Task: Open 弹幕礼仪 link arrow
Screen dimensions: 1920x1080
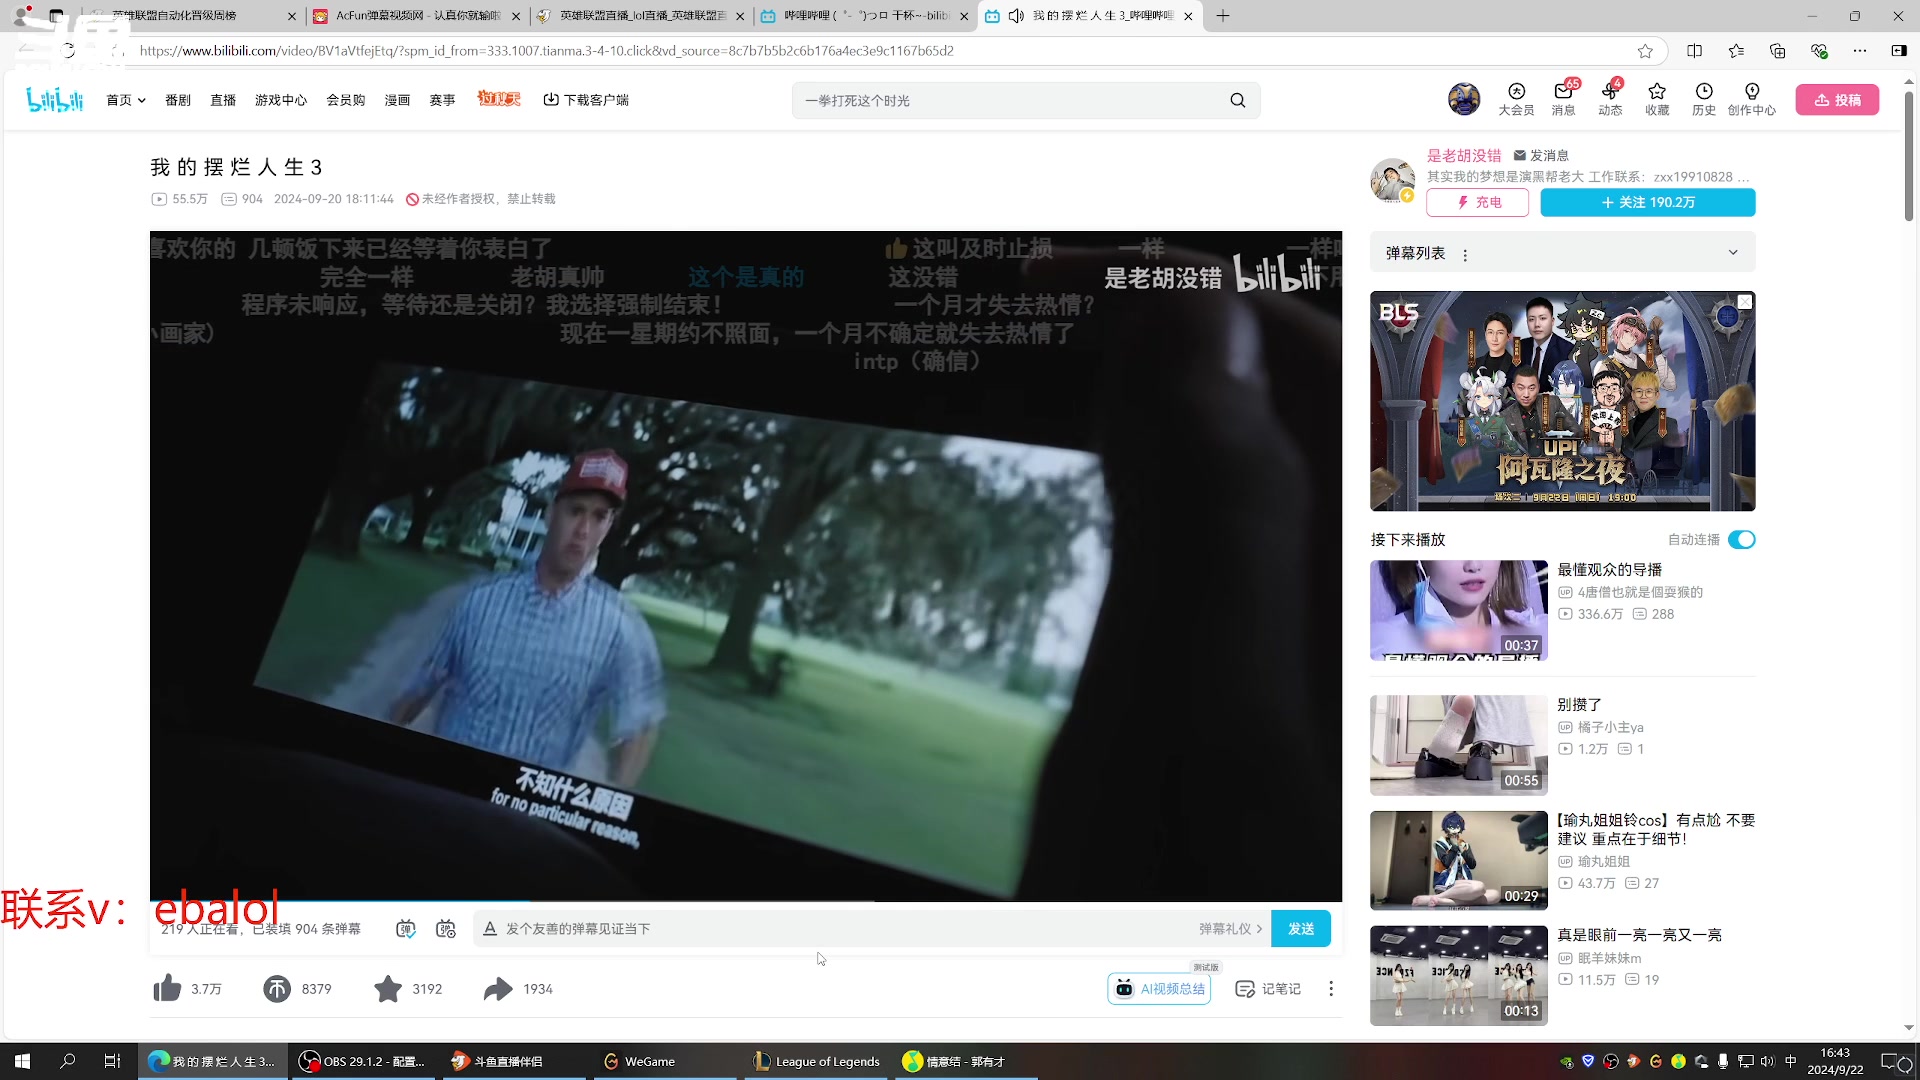Action: click(x=1230, y=929)
